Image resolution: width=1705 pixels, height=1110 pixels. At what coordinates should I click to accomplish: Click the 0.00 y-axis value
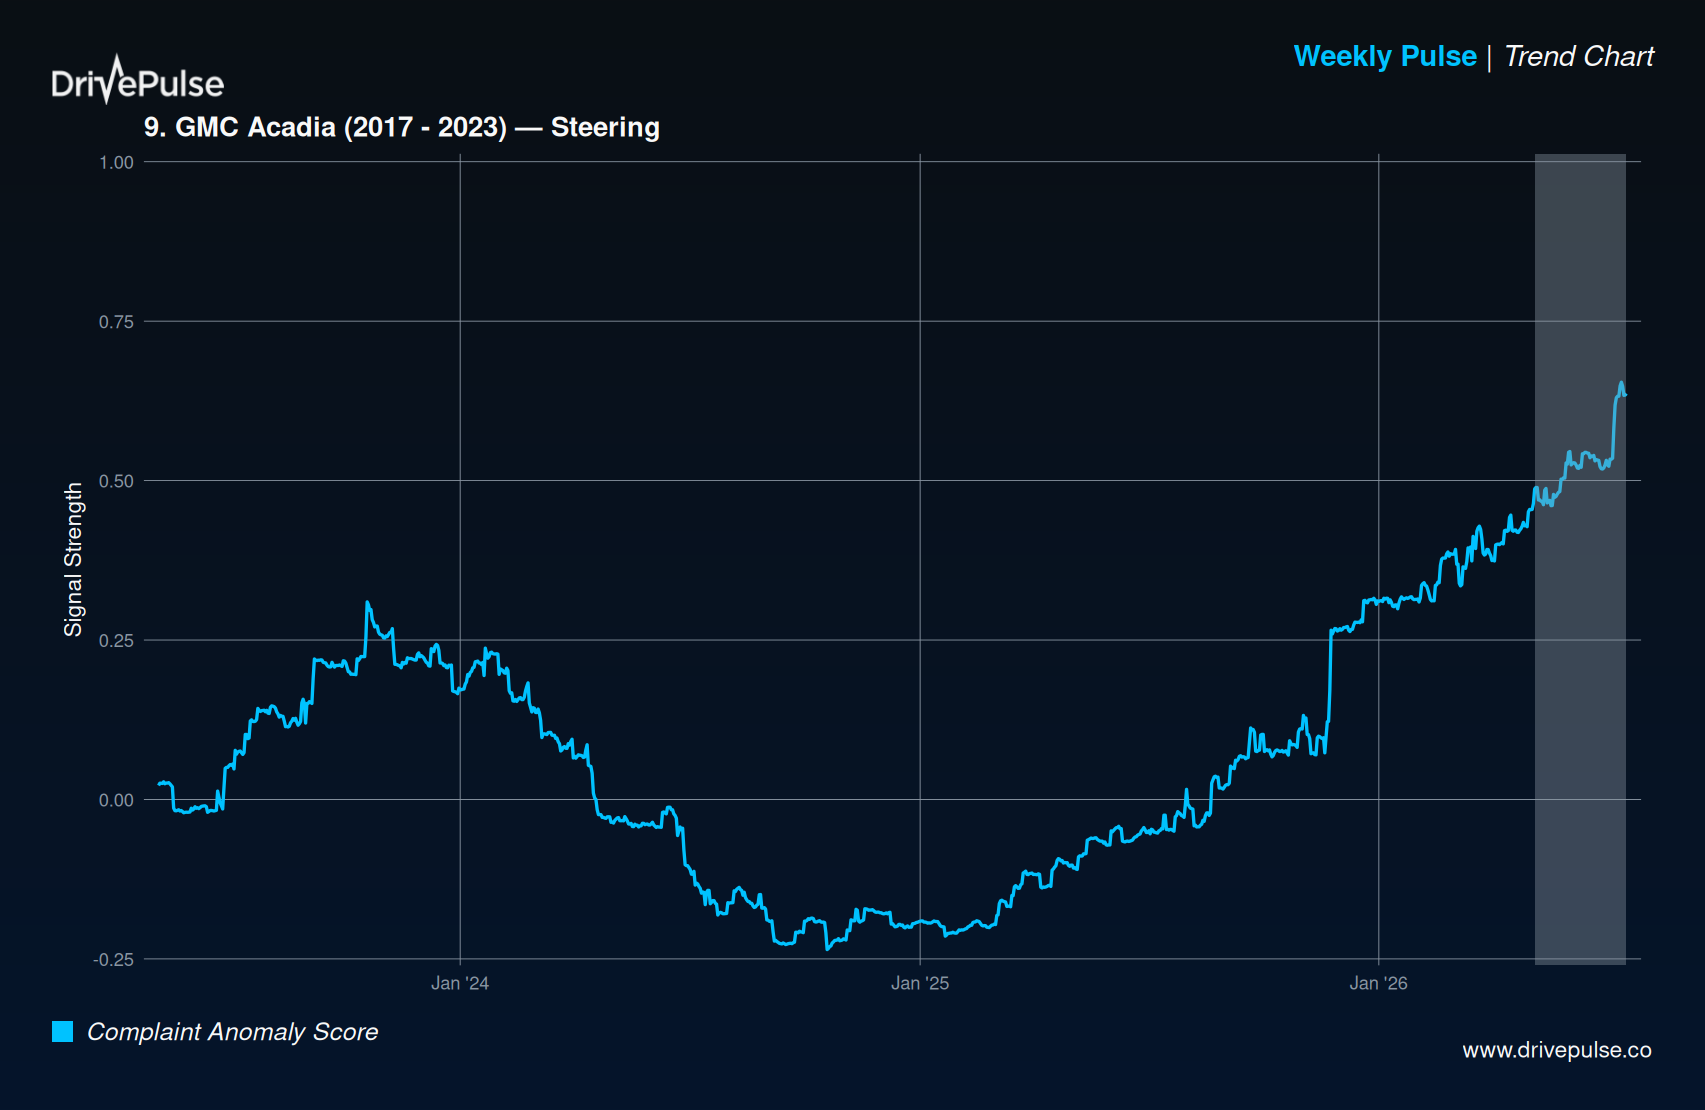click(116, 800)
